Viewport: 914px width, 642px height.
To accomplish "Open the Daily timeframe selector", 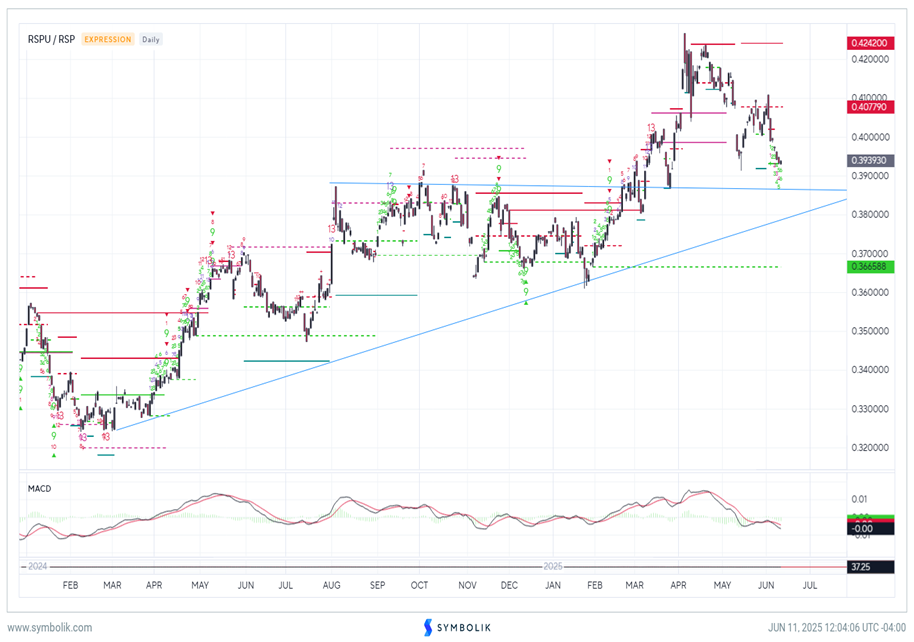I will 150,39.
